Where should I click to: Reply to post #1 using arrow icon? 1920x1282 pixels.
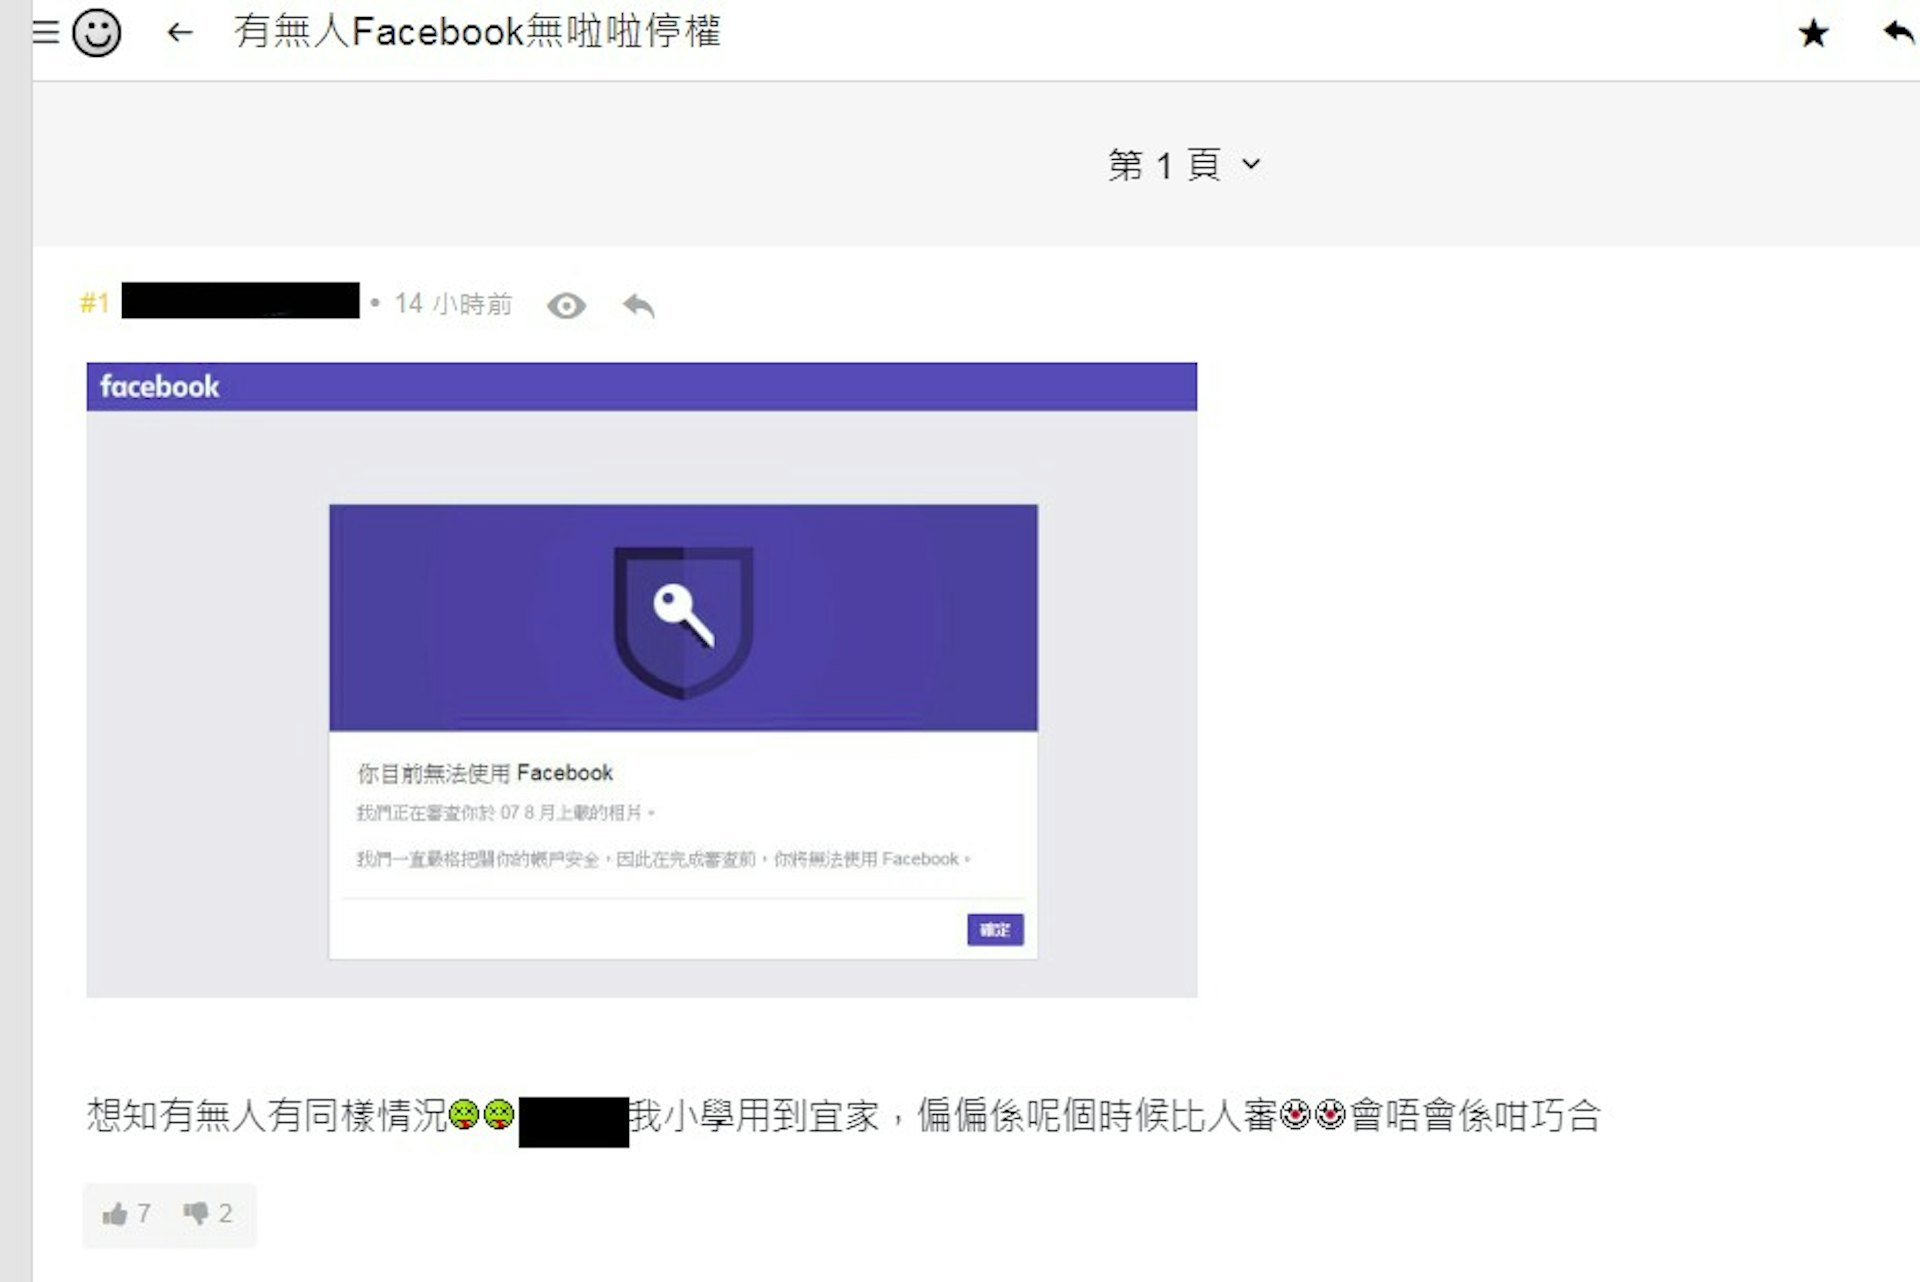tap(638, 305)
